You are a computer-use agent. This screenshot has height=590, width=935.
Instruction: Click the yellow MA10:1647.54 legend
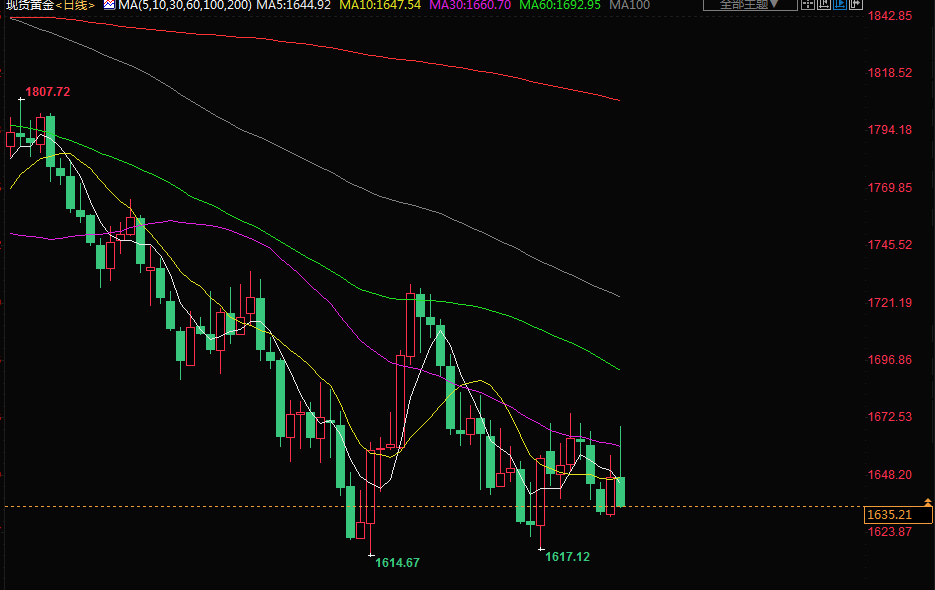(x=380, y=5)
